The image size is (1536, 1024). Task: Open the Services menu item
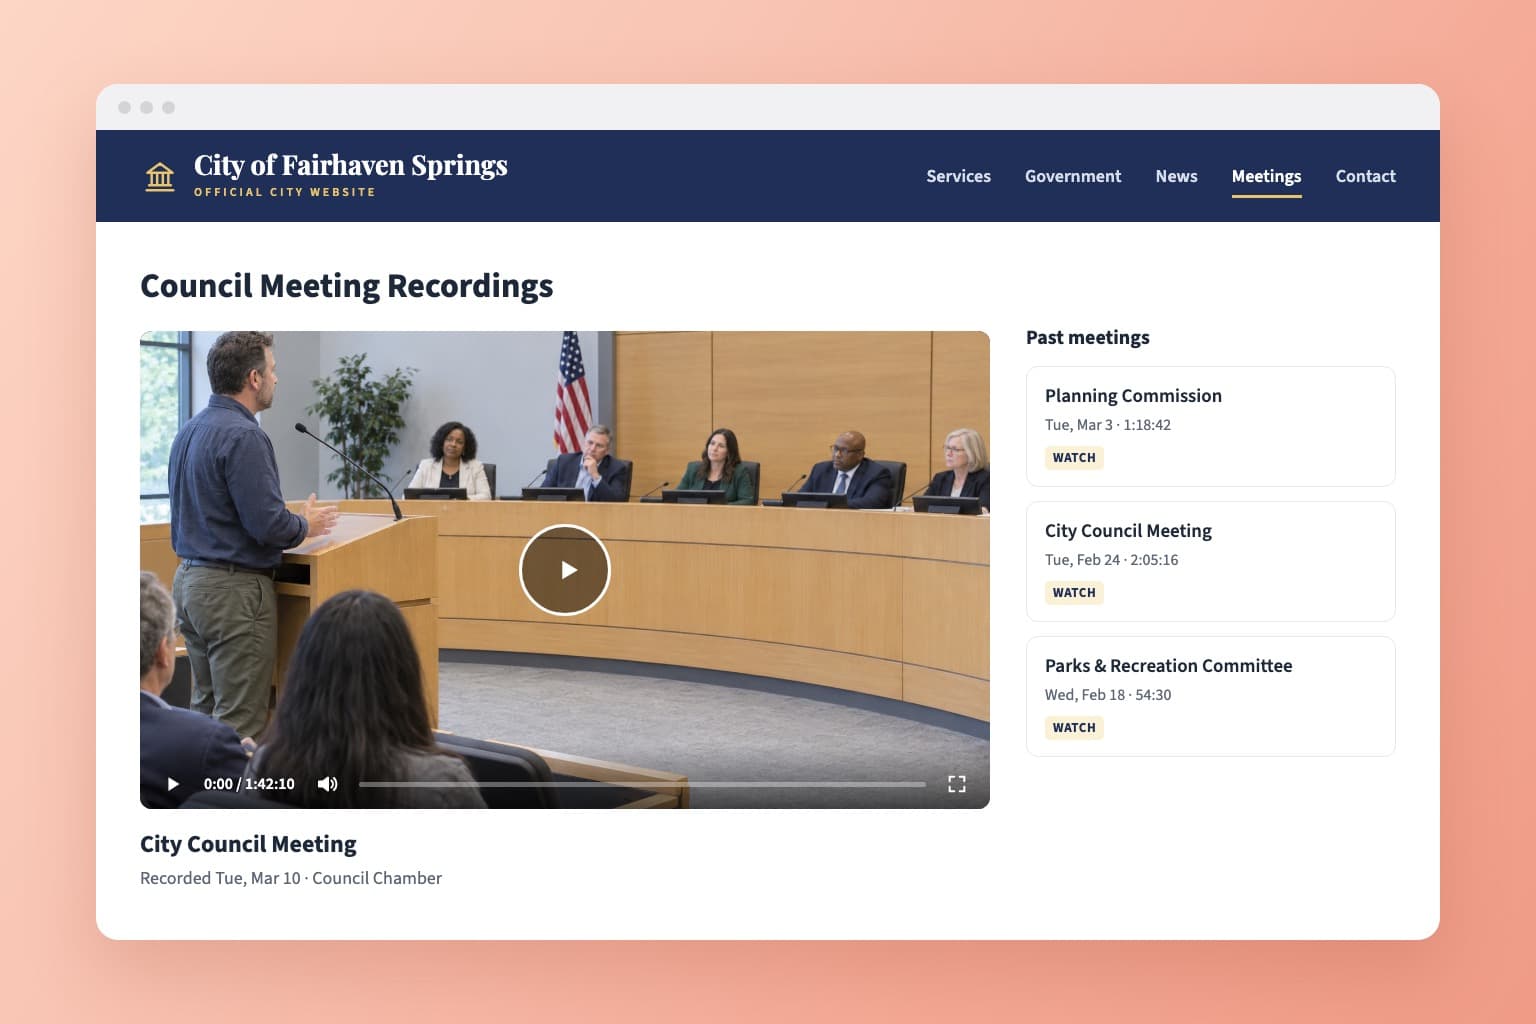pos(958,176)
